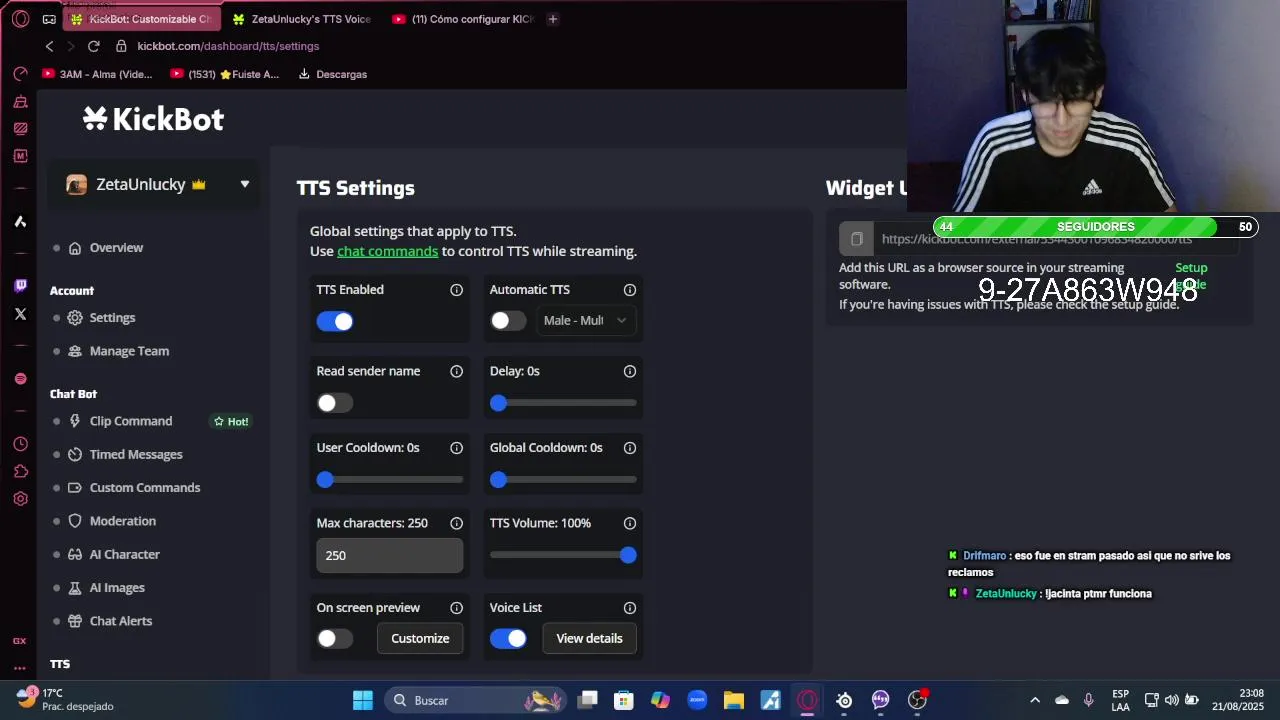This screenshot has width=1280, height=720.
Task: Open GX Corner icon in sidebar
Action: pyautogui.click(x=20, y=641)
